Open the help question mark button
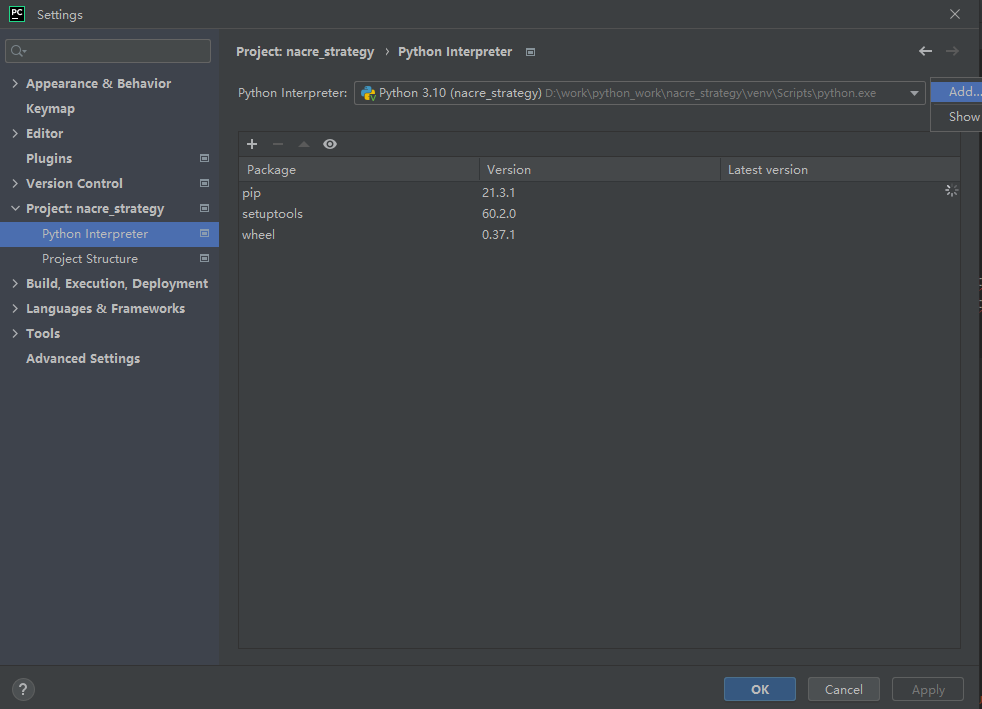Viewport: 982px width, 709px height. click(x=23, y=690)
